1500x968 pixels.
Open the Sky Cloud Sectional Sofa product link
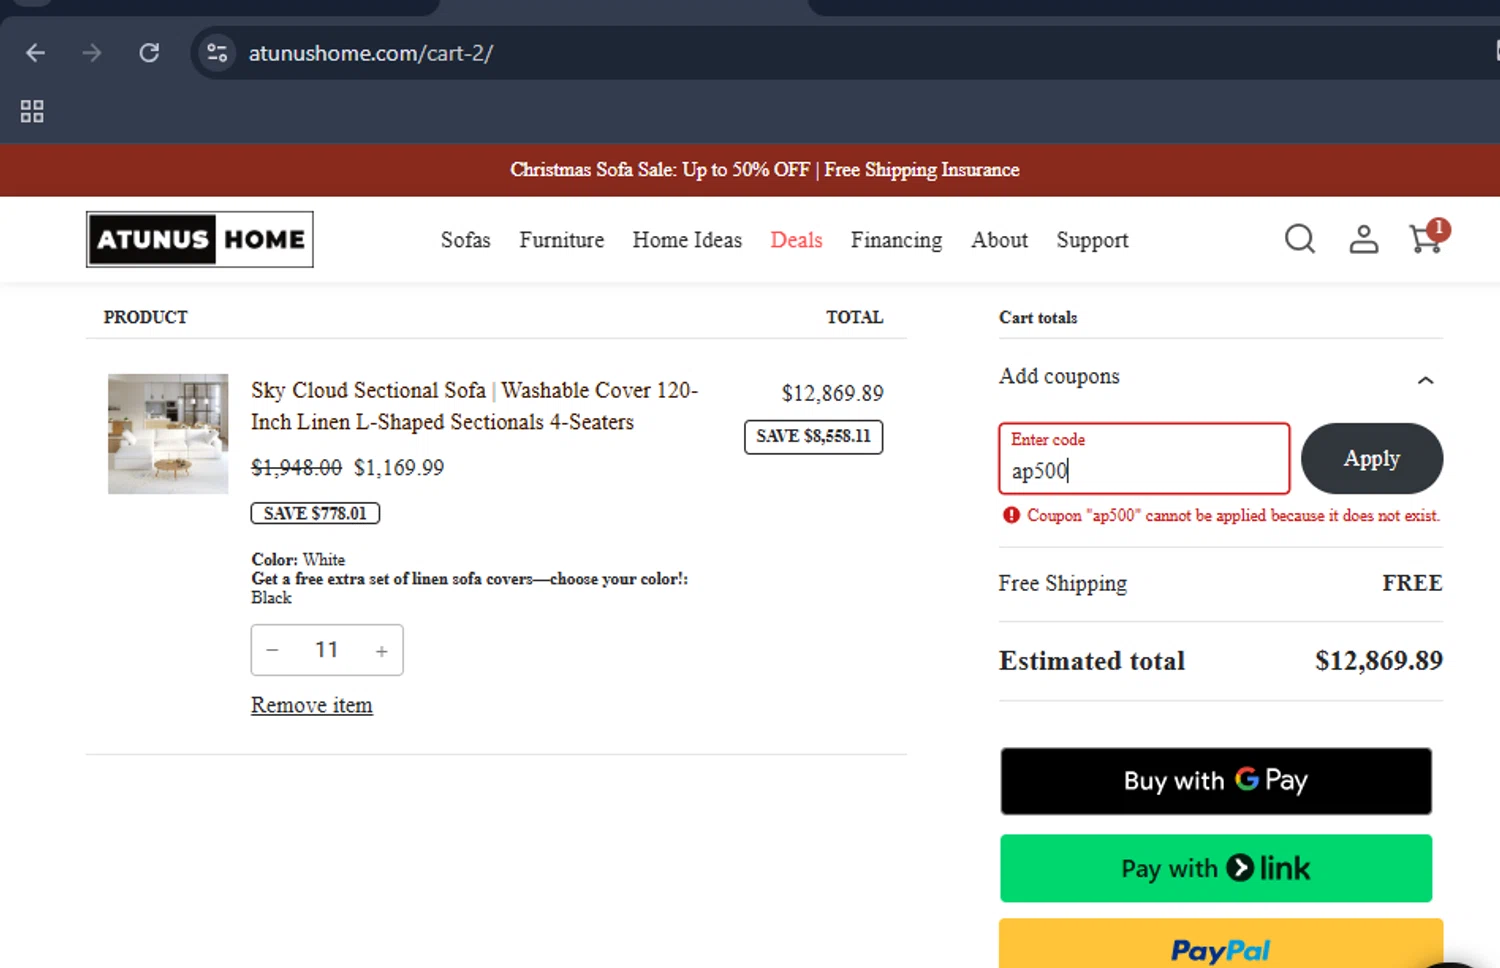(x=475, y=406)
